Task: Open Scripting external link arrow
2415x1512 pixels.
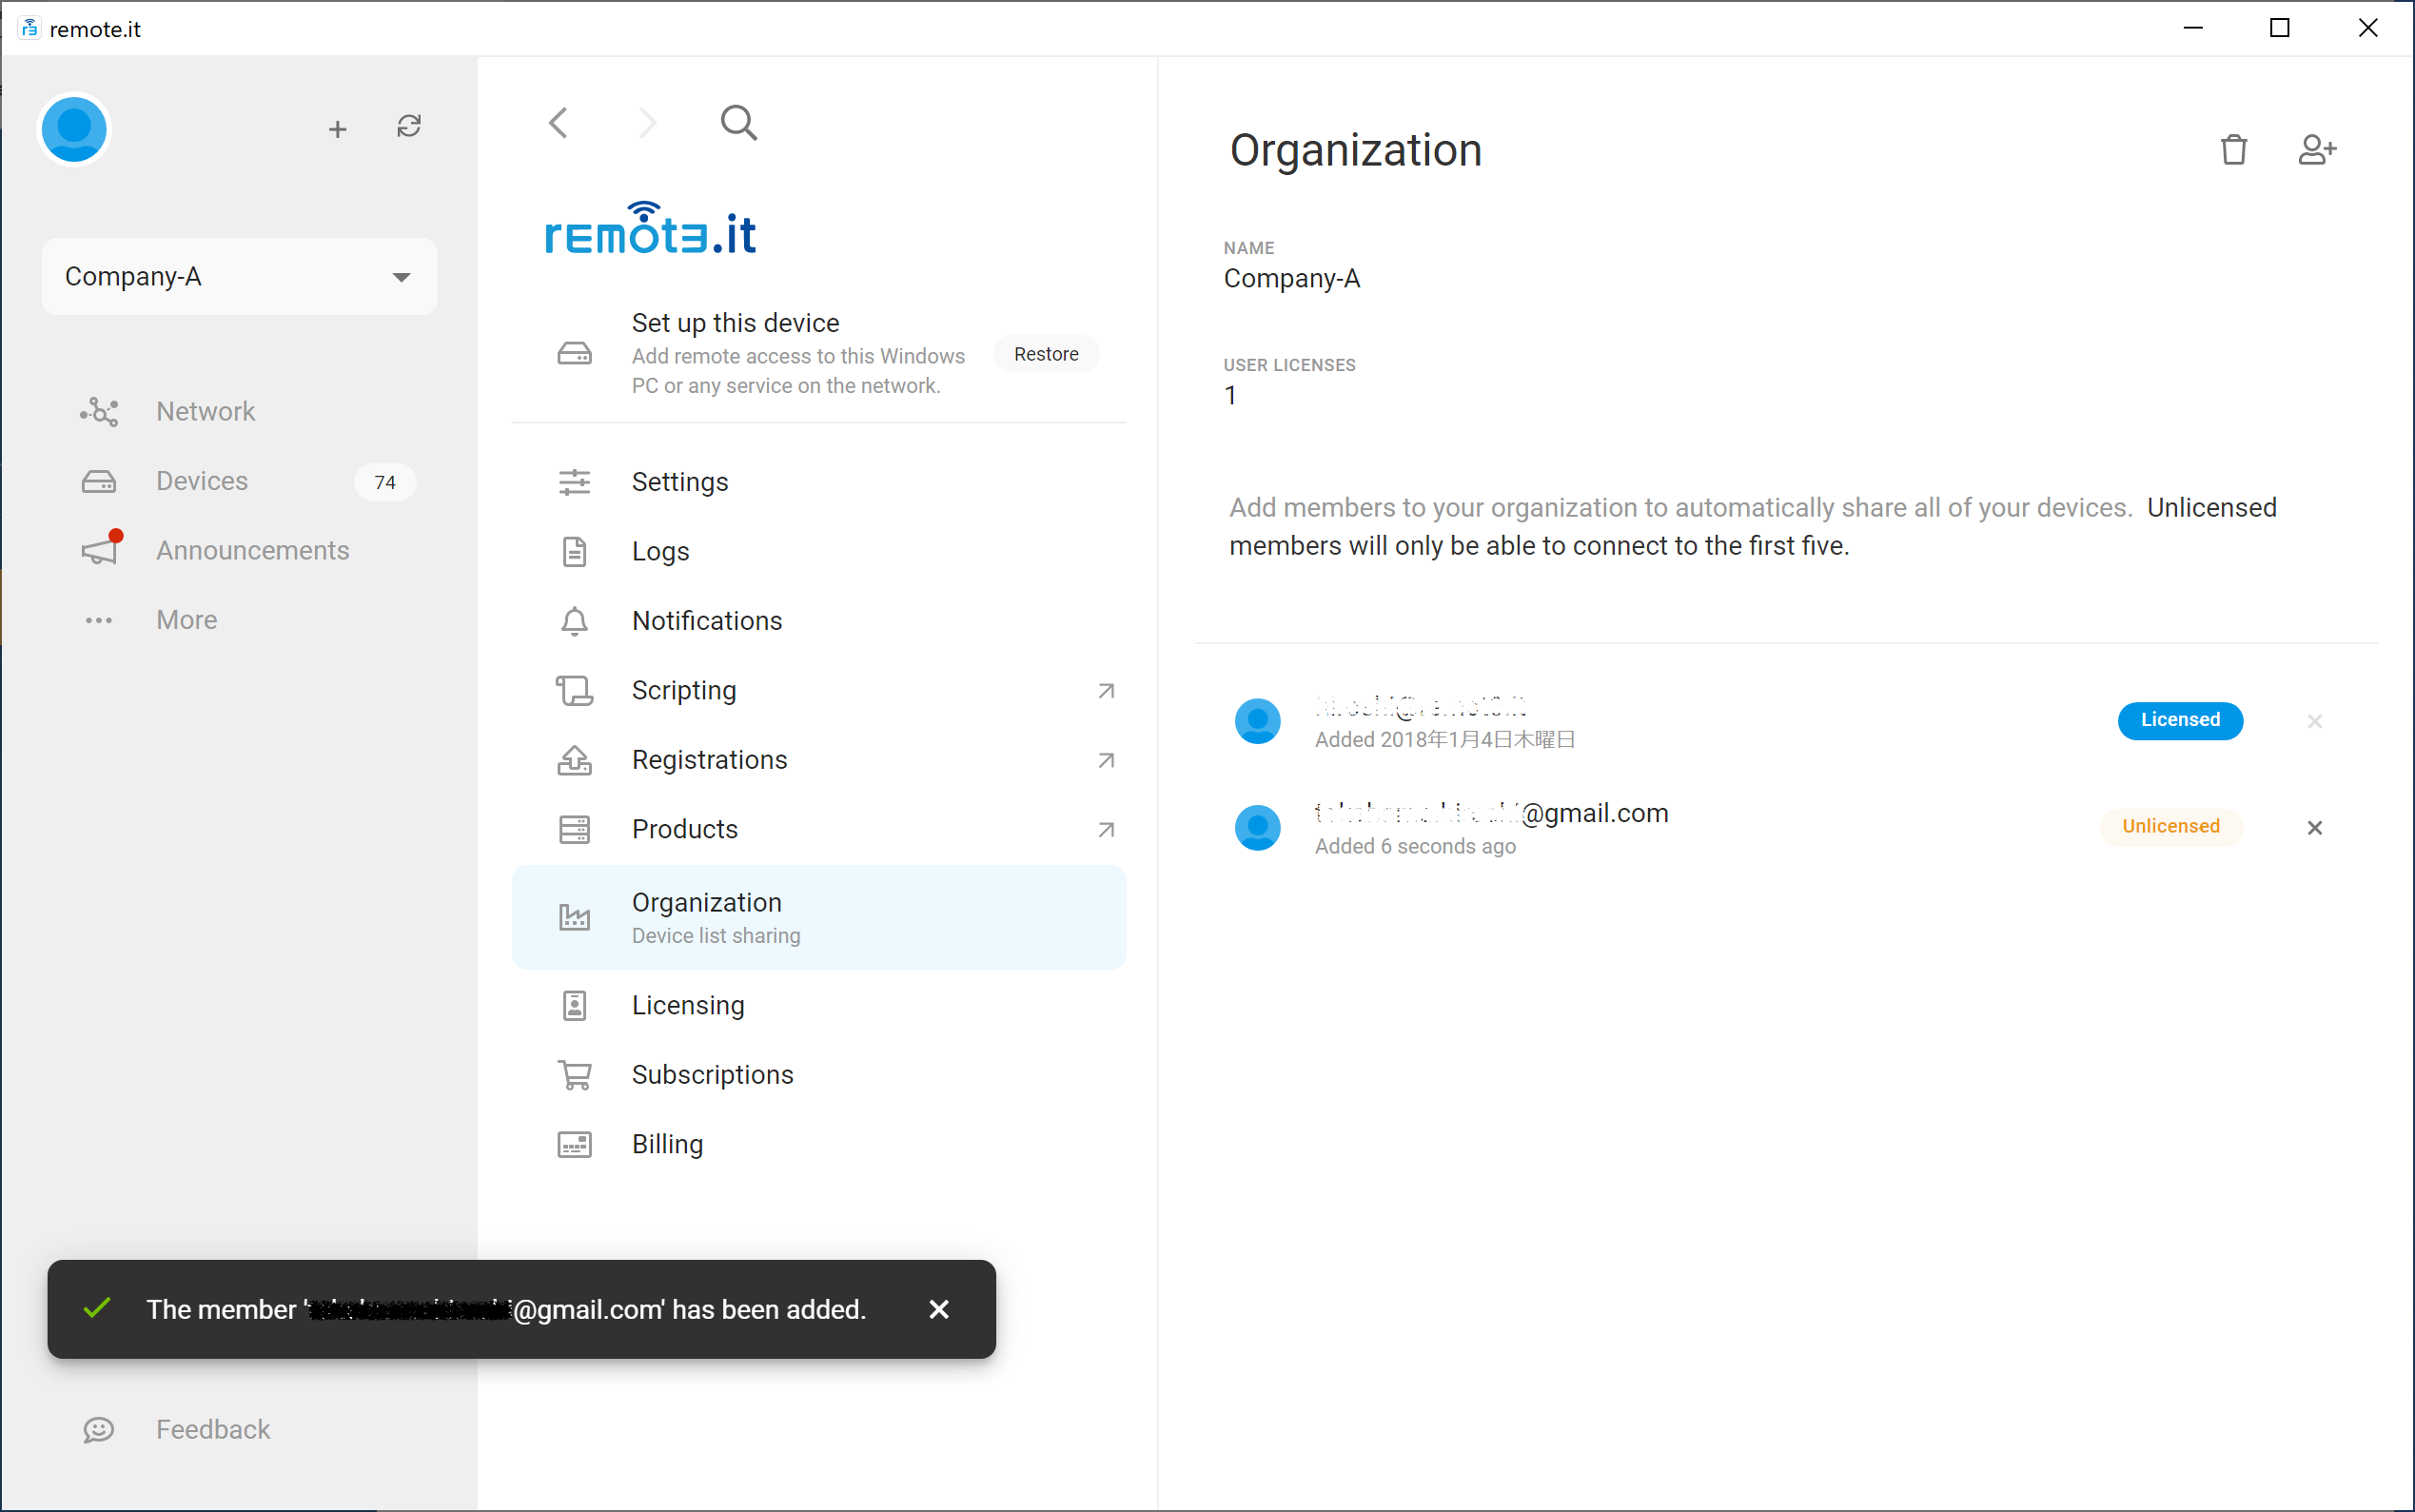Action: point(1106,691)
